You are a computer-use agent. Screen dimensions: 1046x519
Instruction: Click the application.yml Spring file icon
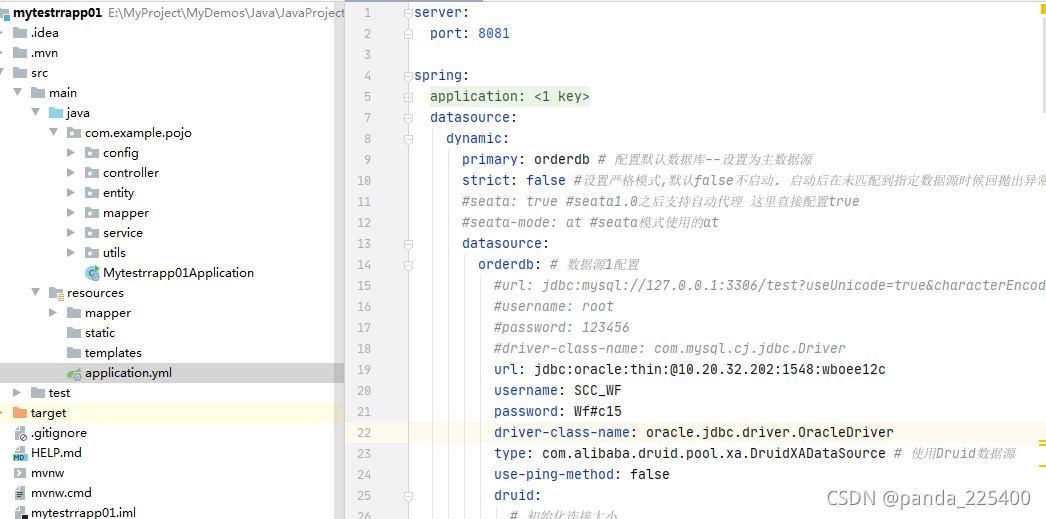74,374
